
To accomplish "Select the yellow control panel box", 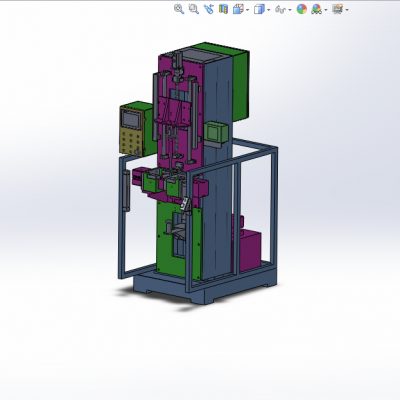I will [x=132, y=130].
